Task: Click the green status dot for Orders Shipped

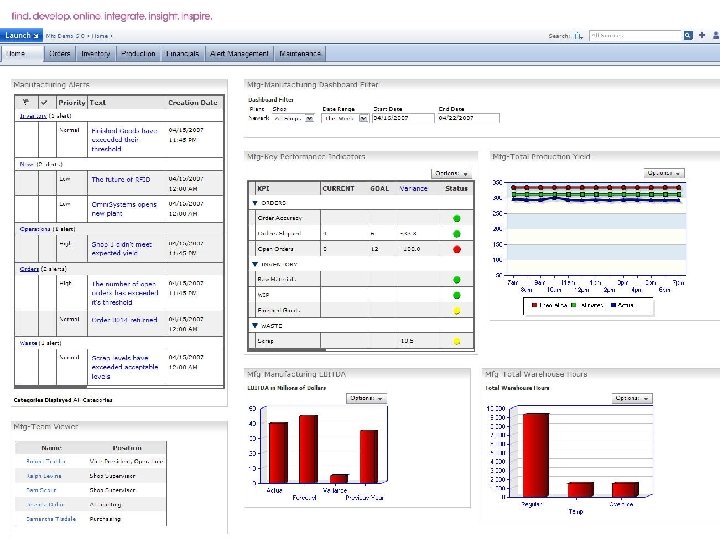Action: point(456,234)
